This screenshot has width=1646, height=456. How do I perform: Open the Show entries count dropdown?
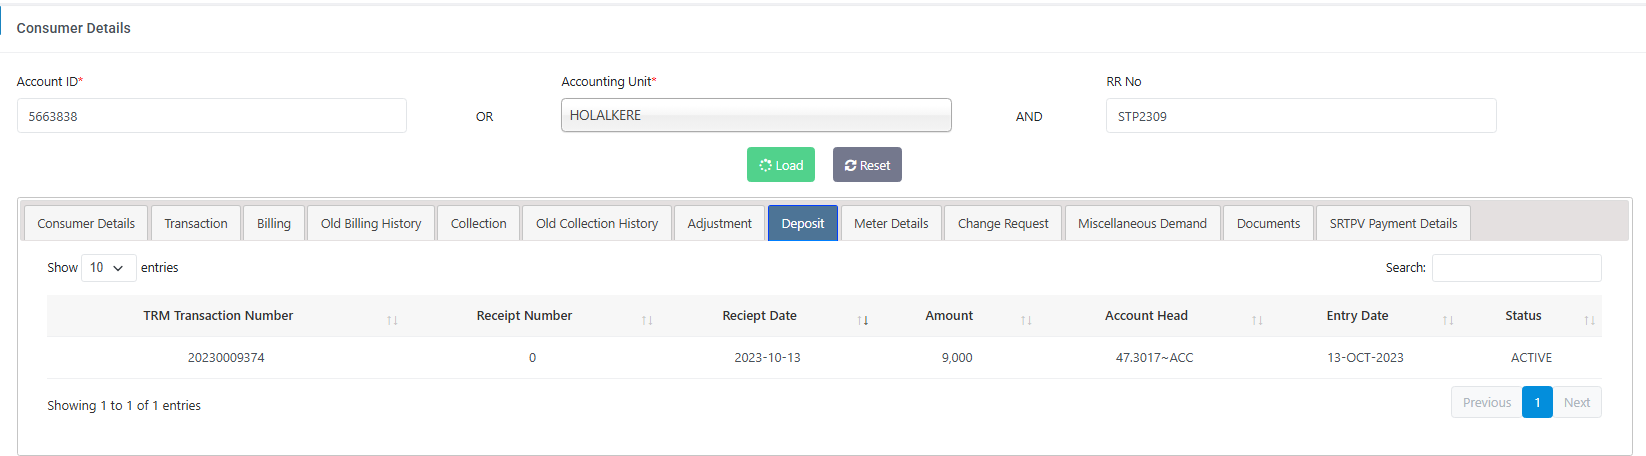click(108, 268)
